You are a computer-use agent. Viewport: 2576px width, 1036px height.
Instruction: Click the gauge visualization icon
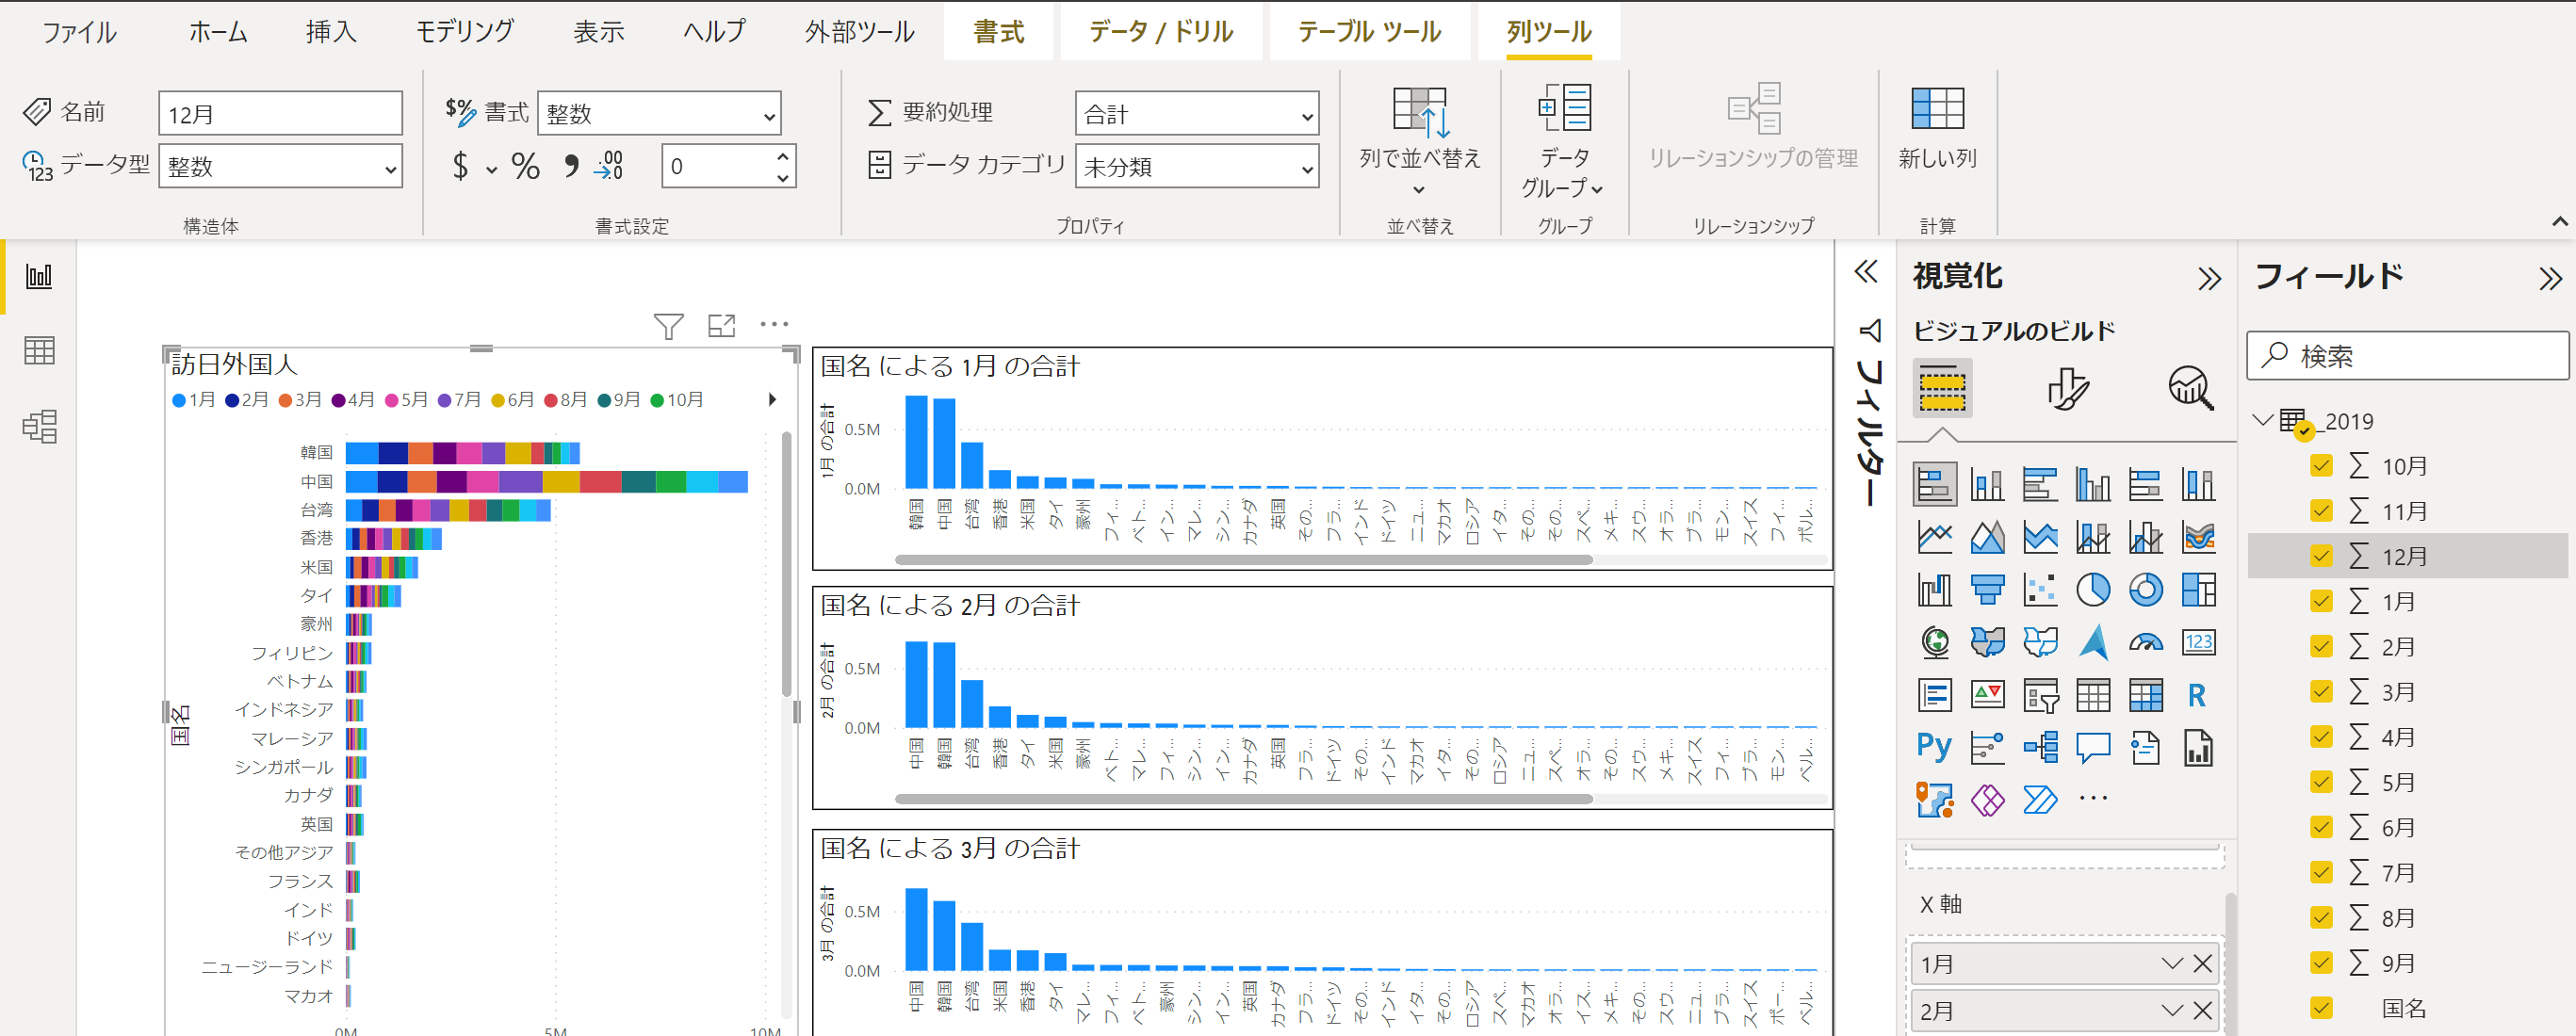pos(2145,642)
